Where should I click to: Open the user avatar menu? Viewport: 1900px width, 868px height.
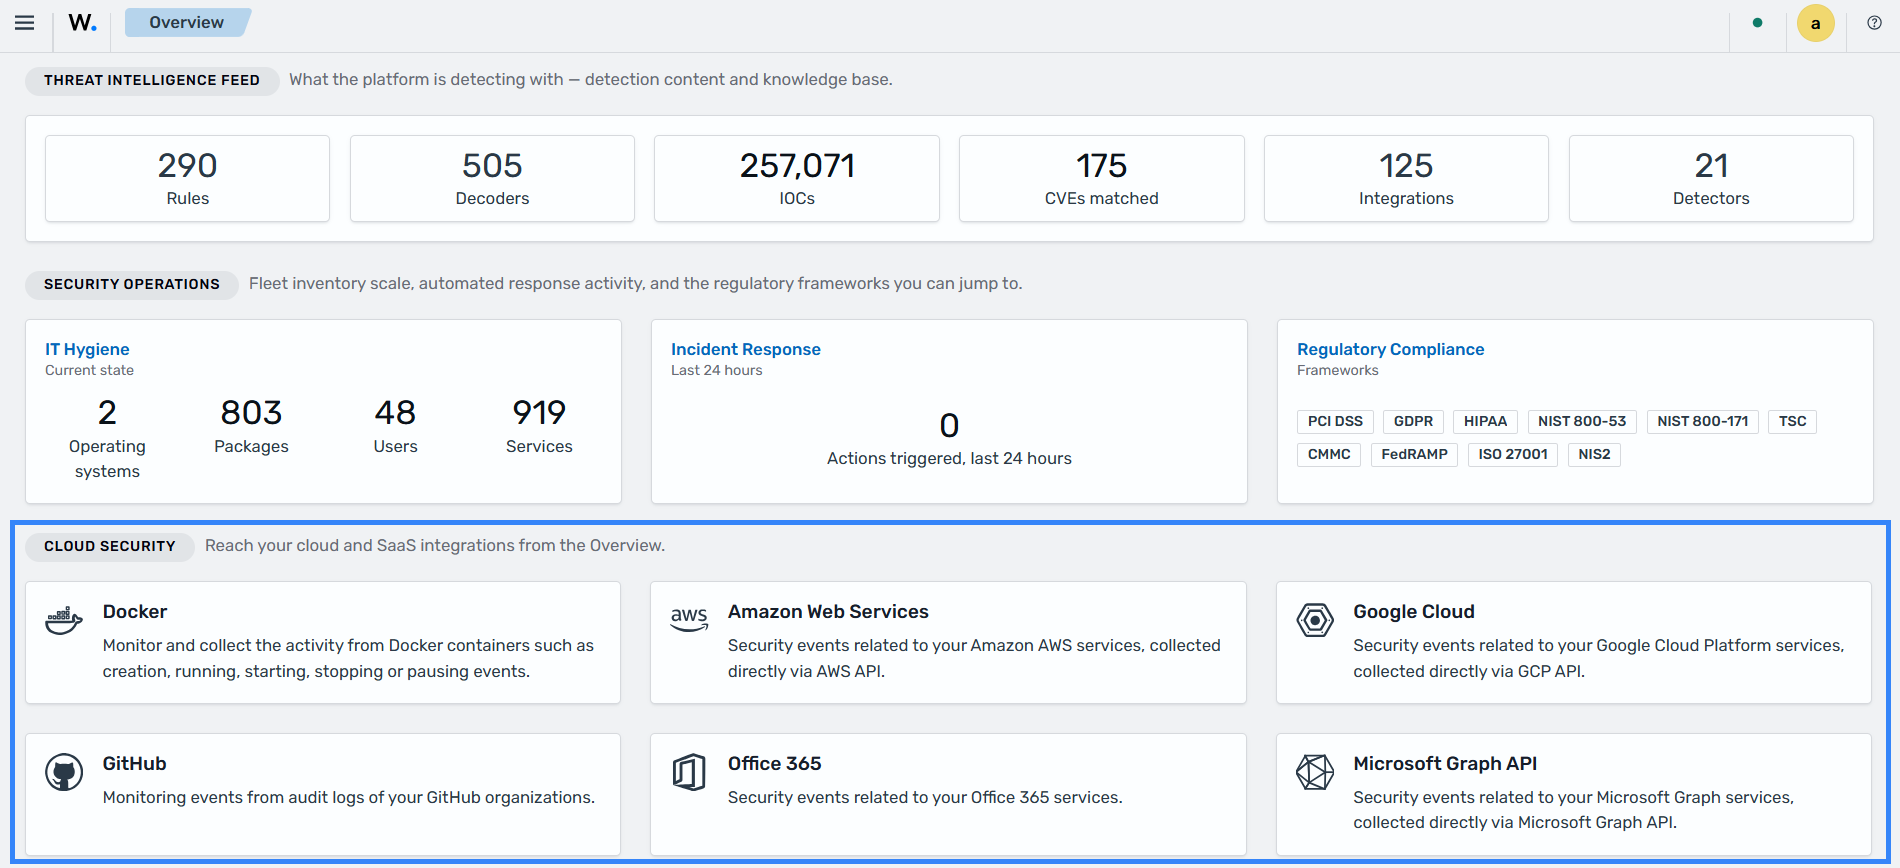[x=1815, y=23]
